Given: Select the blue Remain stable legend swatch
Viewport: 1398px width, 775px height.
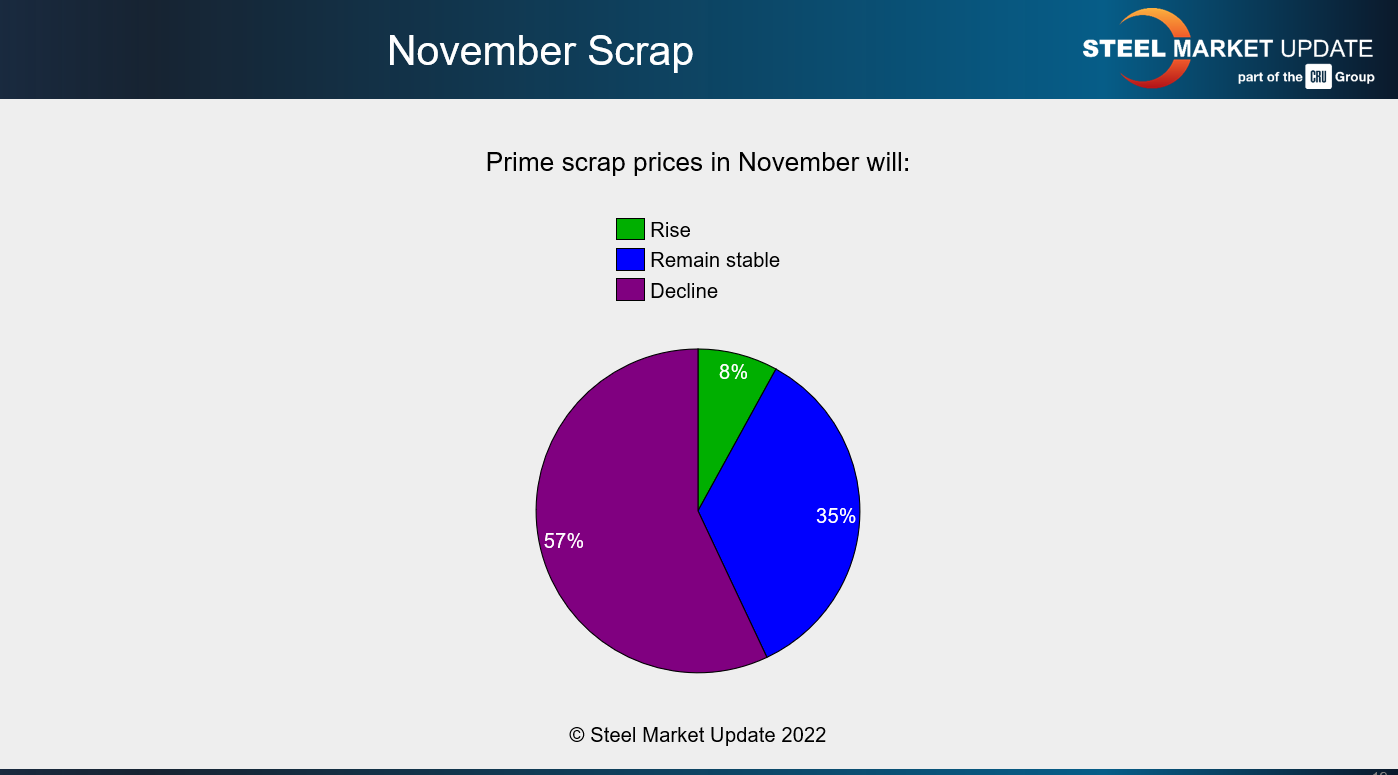Looking at the screenshot, I should tap(630, 260).
